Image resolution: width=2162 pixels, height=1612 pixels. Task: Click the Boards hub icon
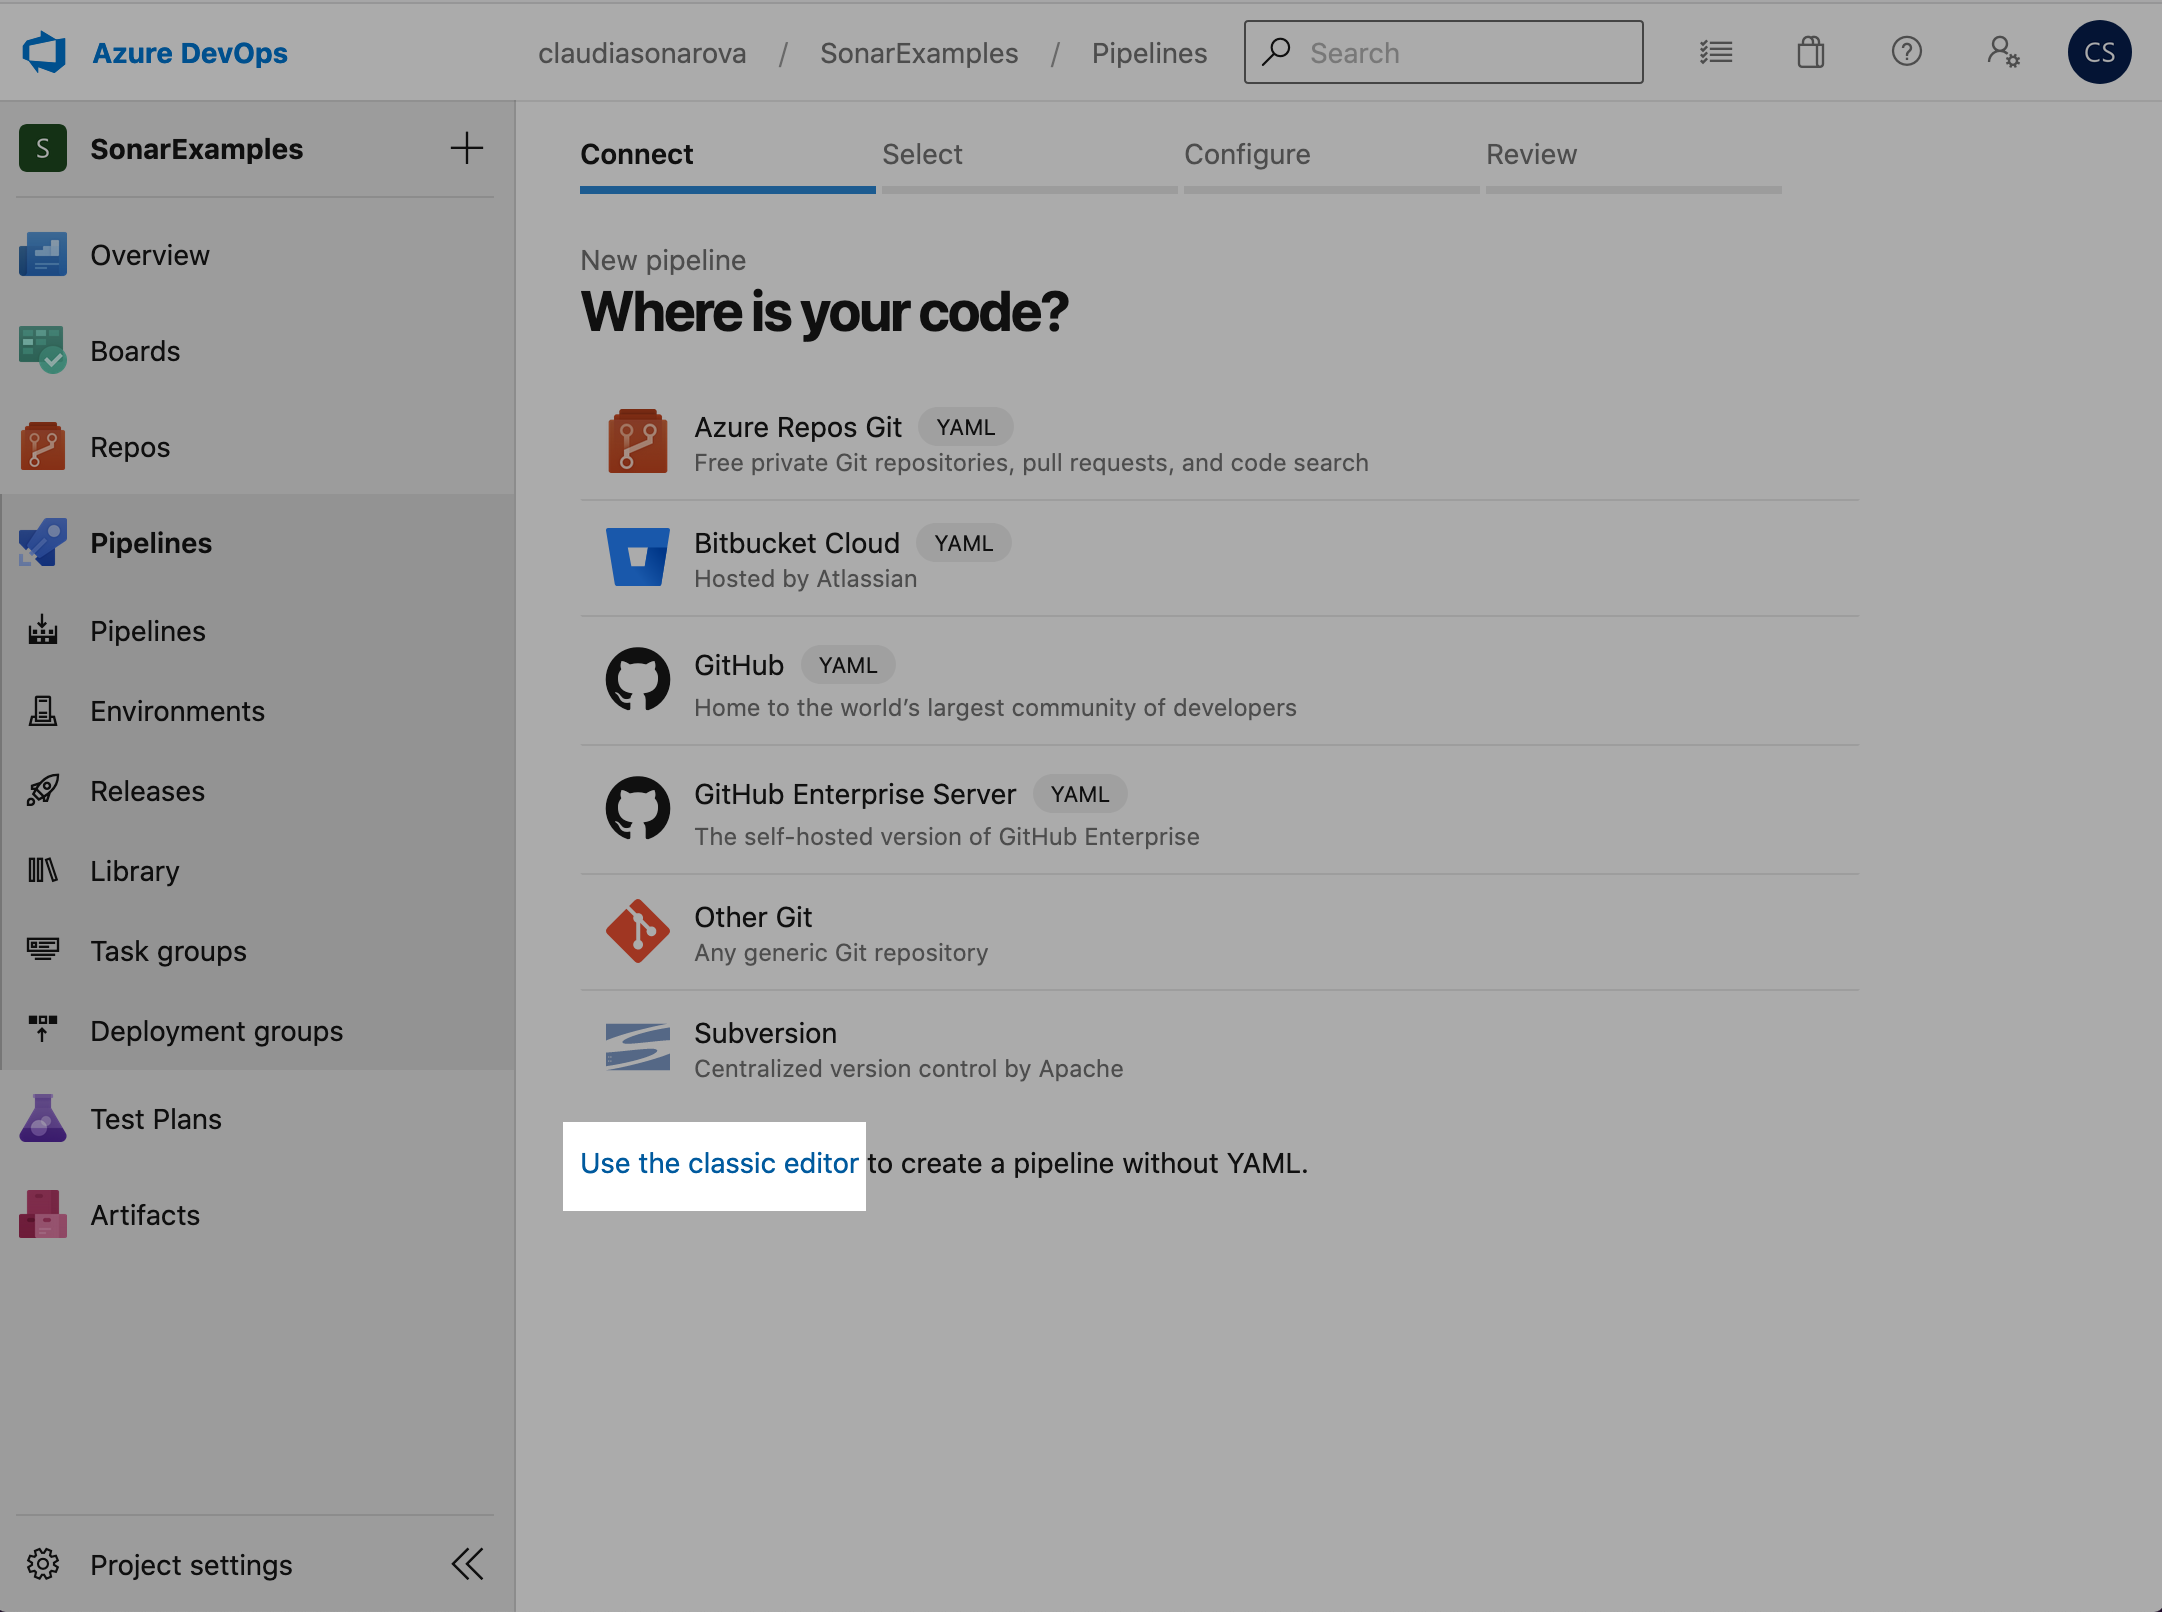[43, 351]
